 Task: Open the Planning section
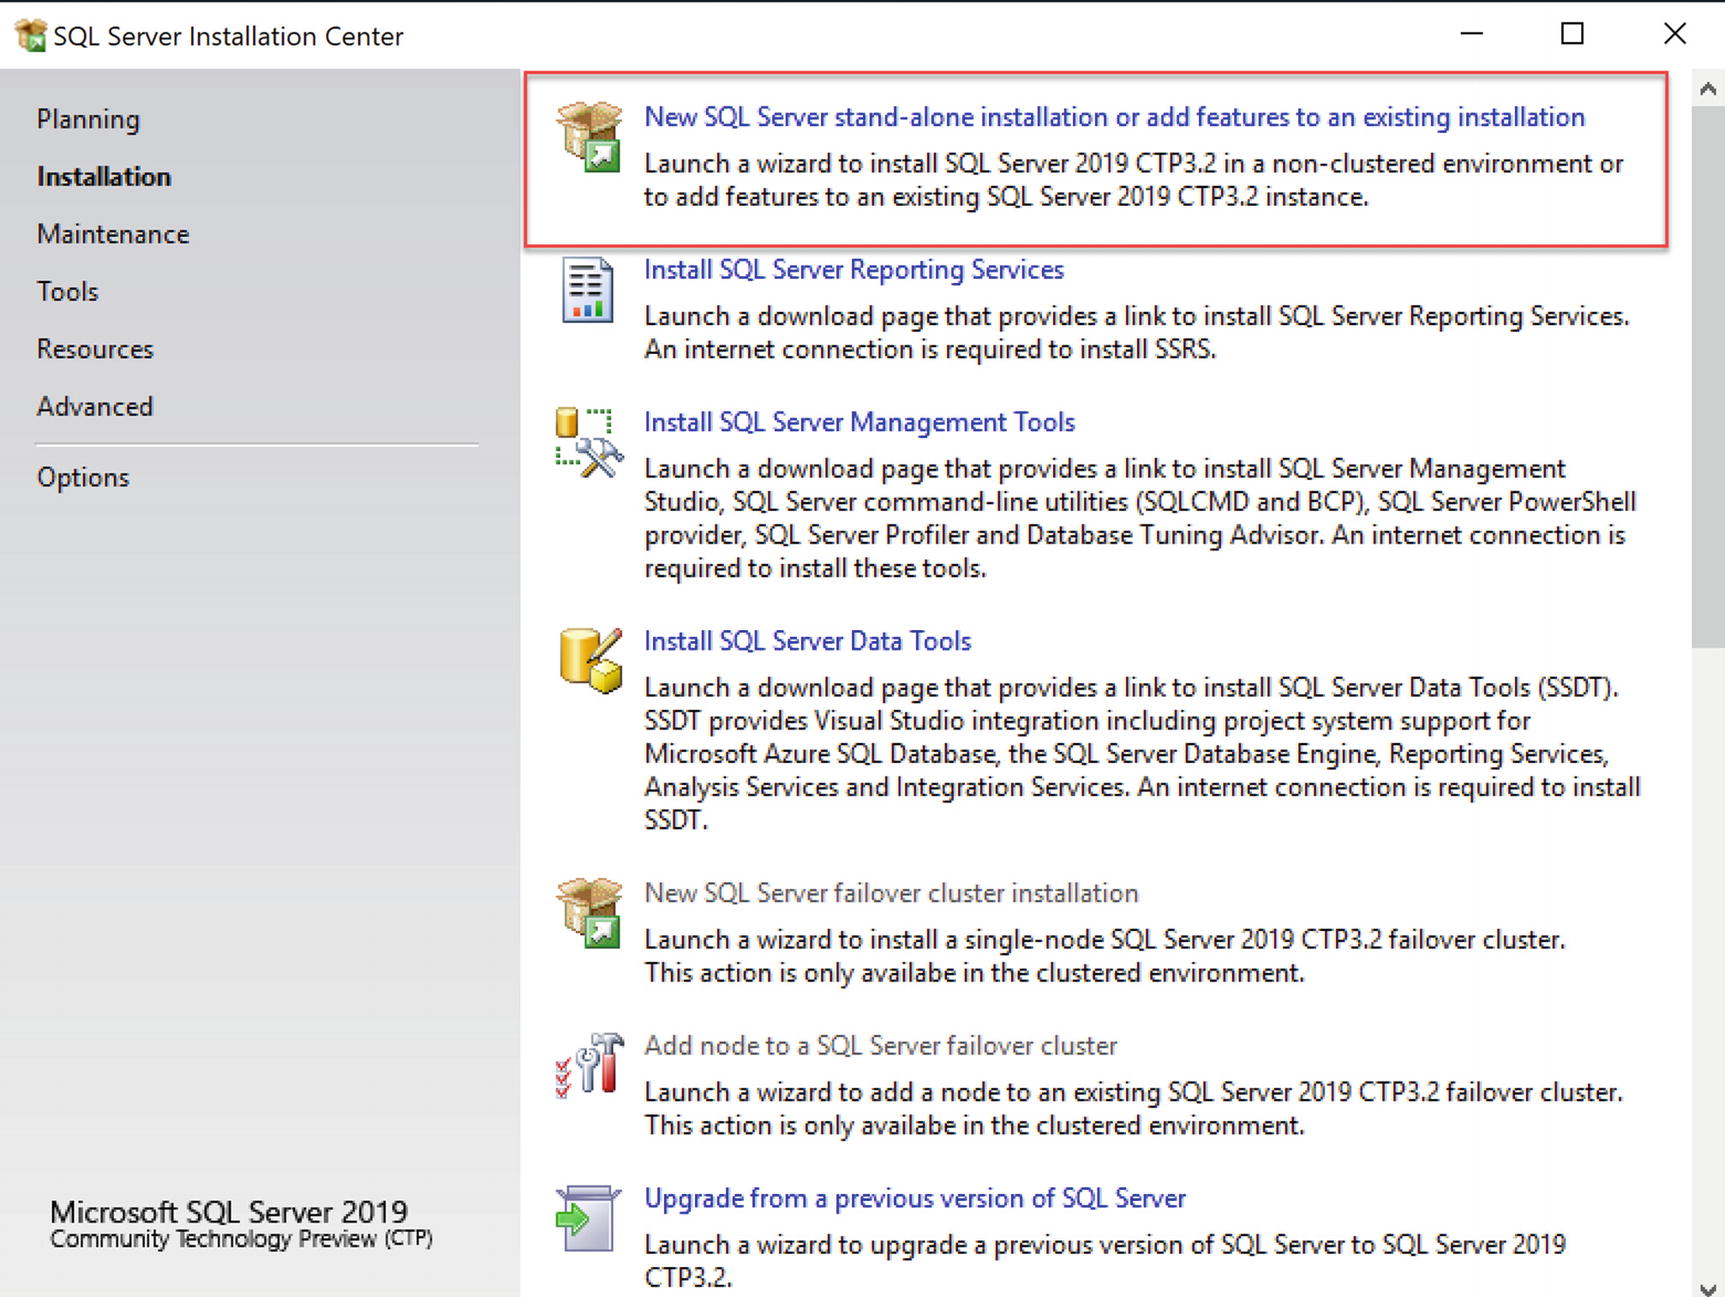pyautogui.click(x=88, y=119)
